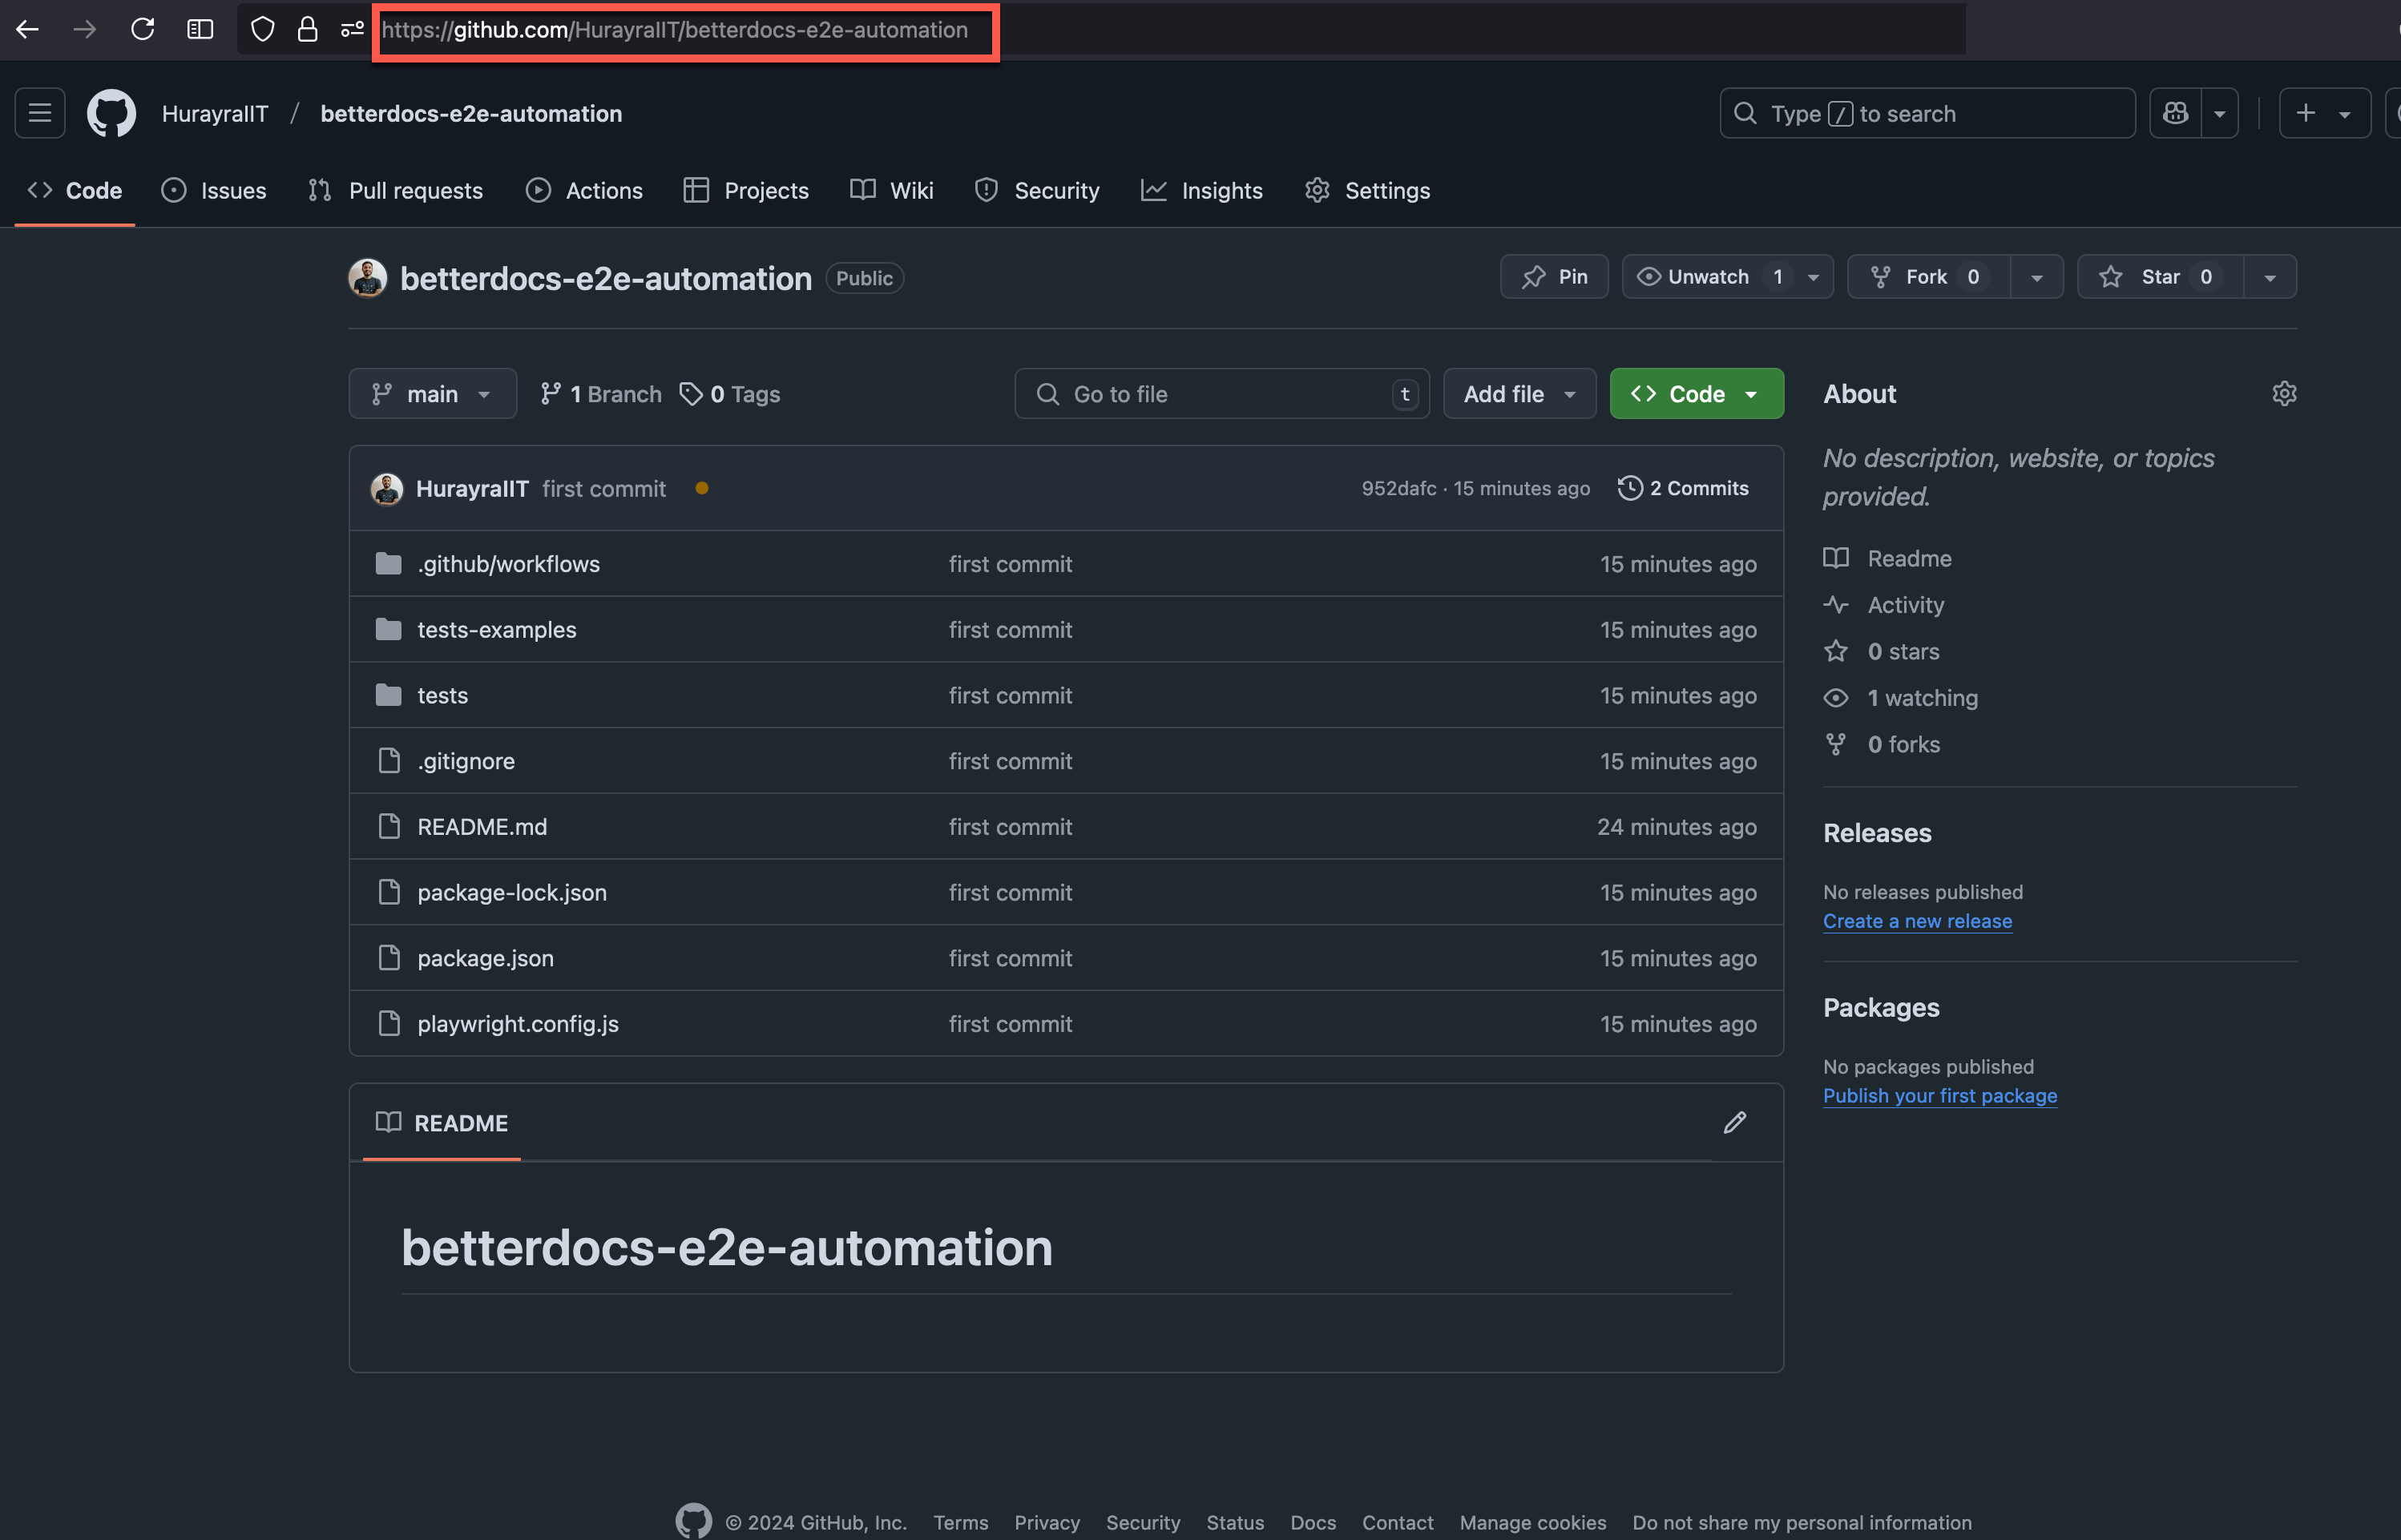
Task: View the 2 Commits history
Action: (x=1684, y=488)
